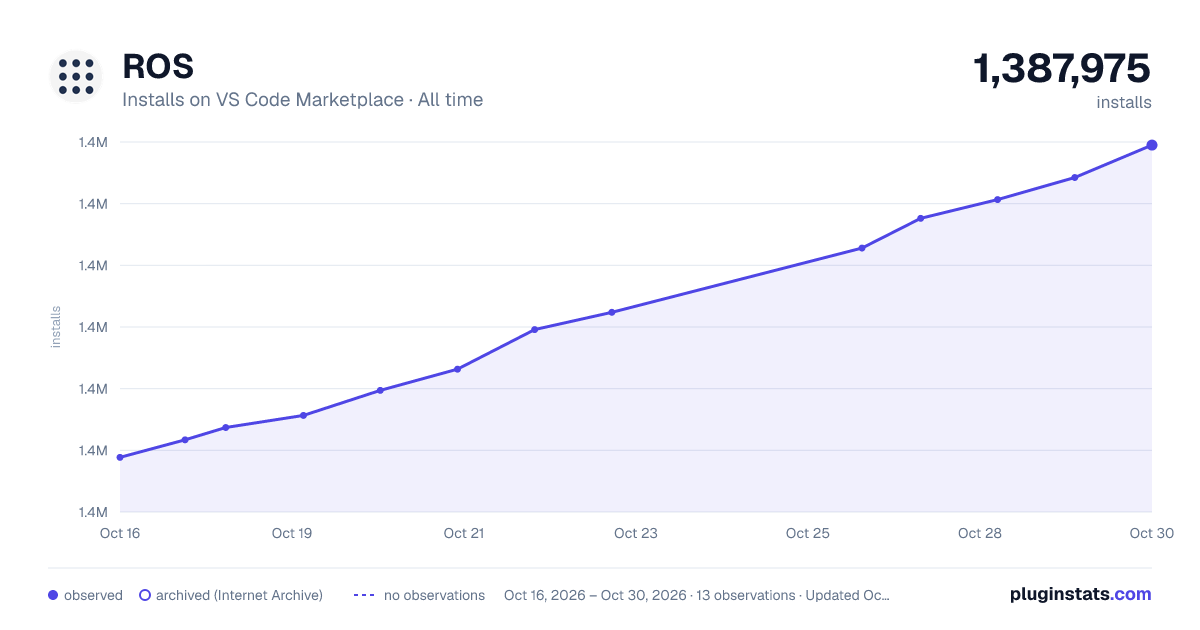The height and width of the screenshot is (630, 1200).
Task: Click the 'no observations' legend label
Action: click(434, 595)
